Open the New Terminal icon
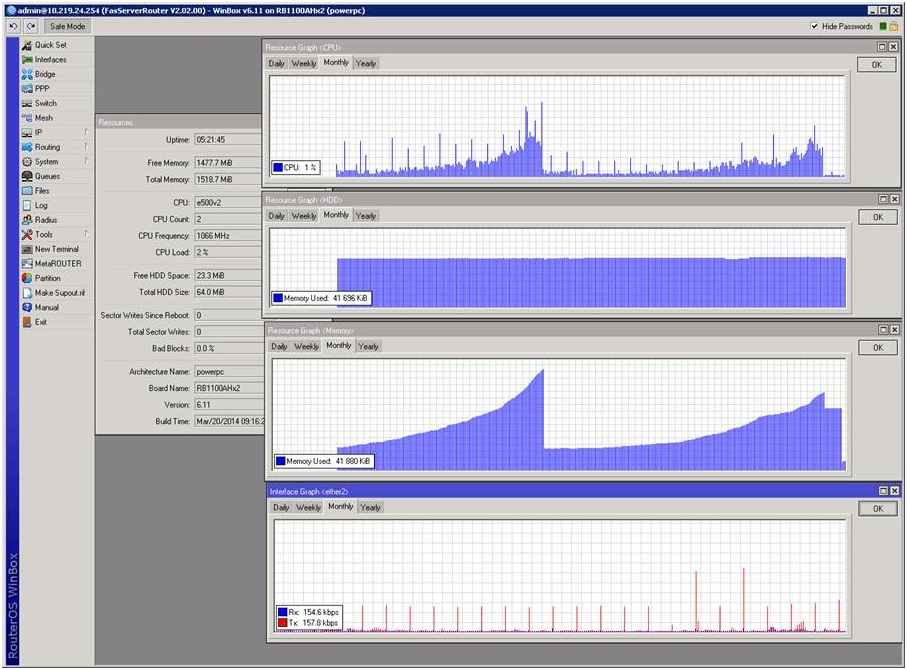This screenshot has width=907, height=670. tap(27, 249)
